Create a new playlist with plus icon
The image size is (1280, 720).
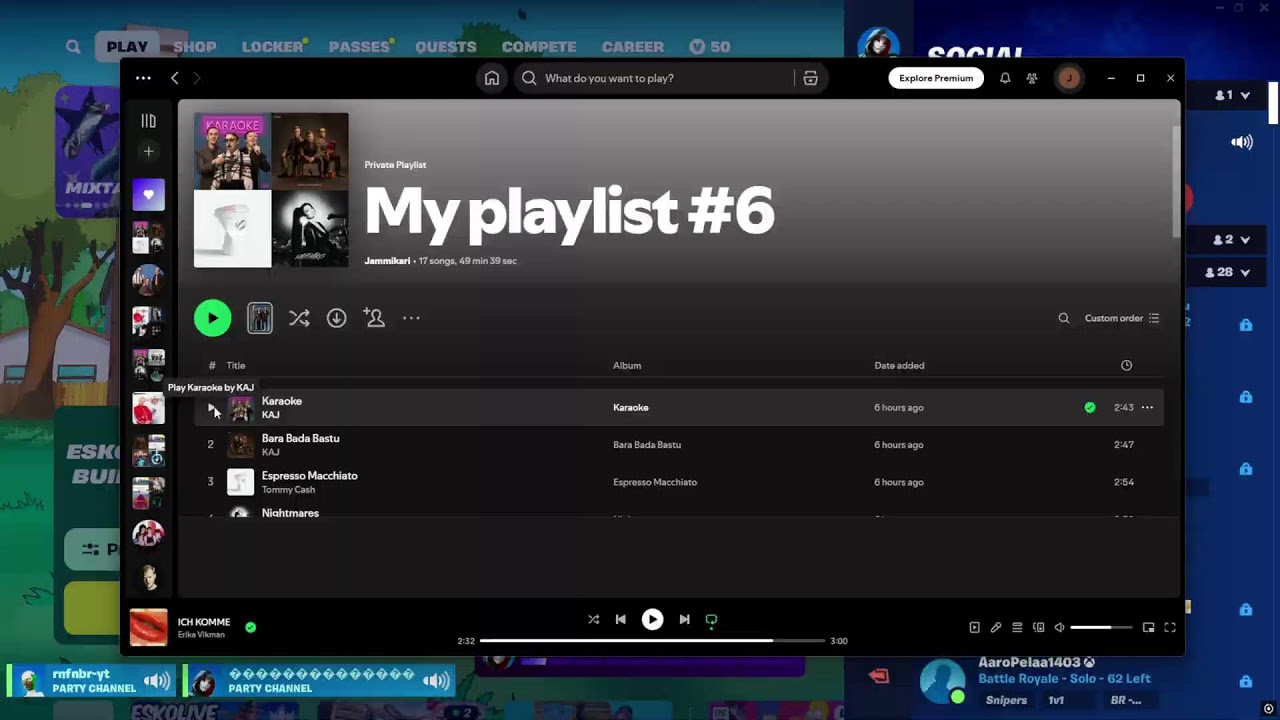click(148, 151)
